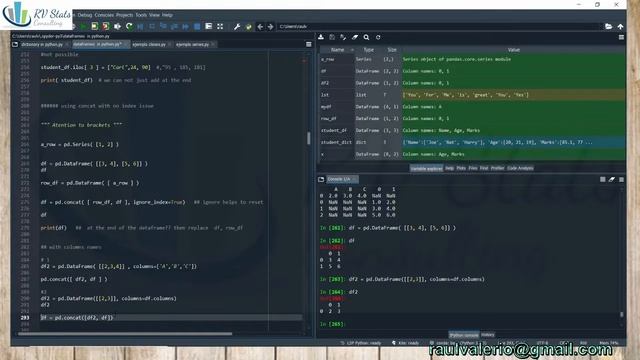Image resolution: width=640 pixels, height=360 pixels.
Task: Click the blue Stop debugging square
Action: tap(197, 27)
